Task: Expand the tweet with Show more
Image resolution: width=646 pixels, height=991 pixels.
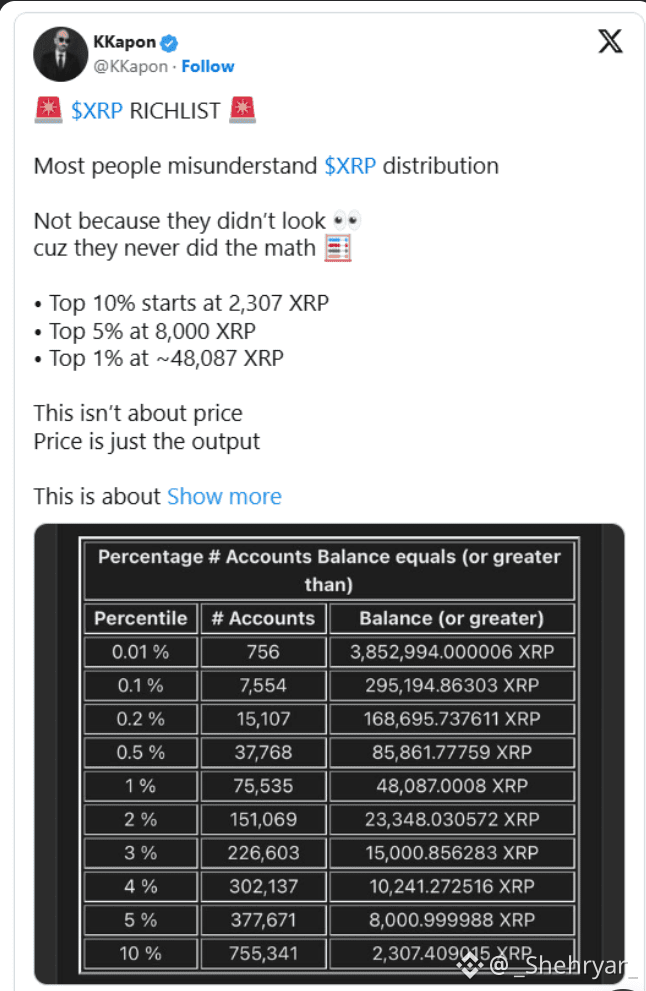Action: pyautogui.click(x=224, y=497)
